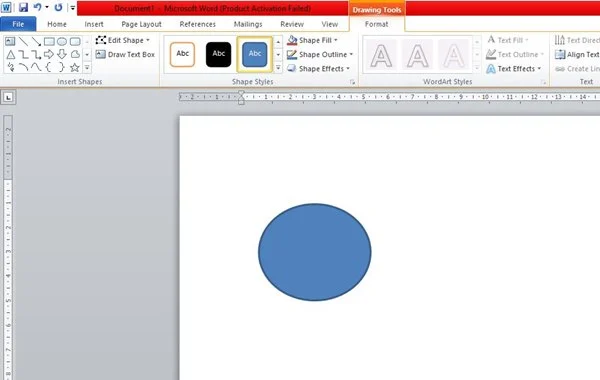Select the text box shape in shapes gallery
This screenshot has height=380, width=600.
[10, 41]
